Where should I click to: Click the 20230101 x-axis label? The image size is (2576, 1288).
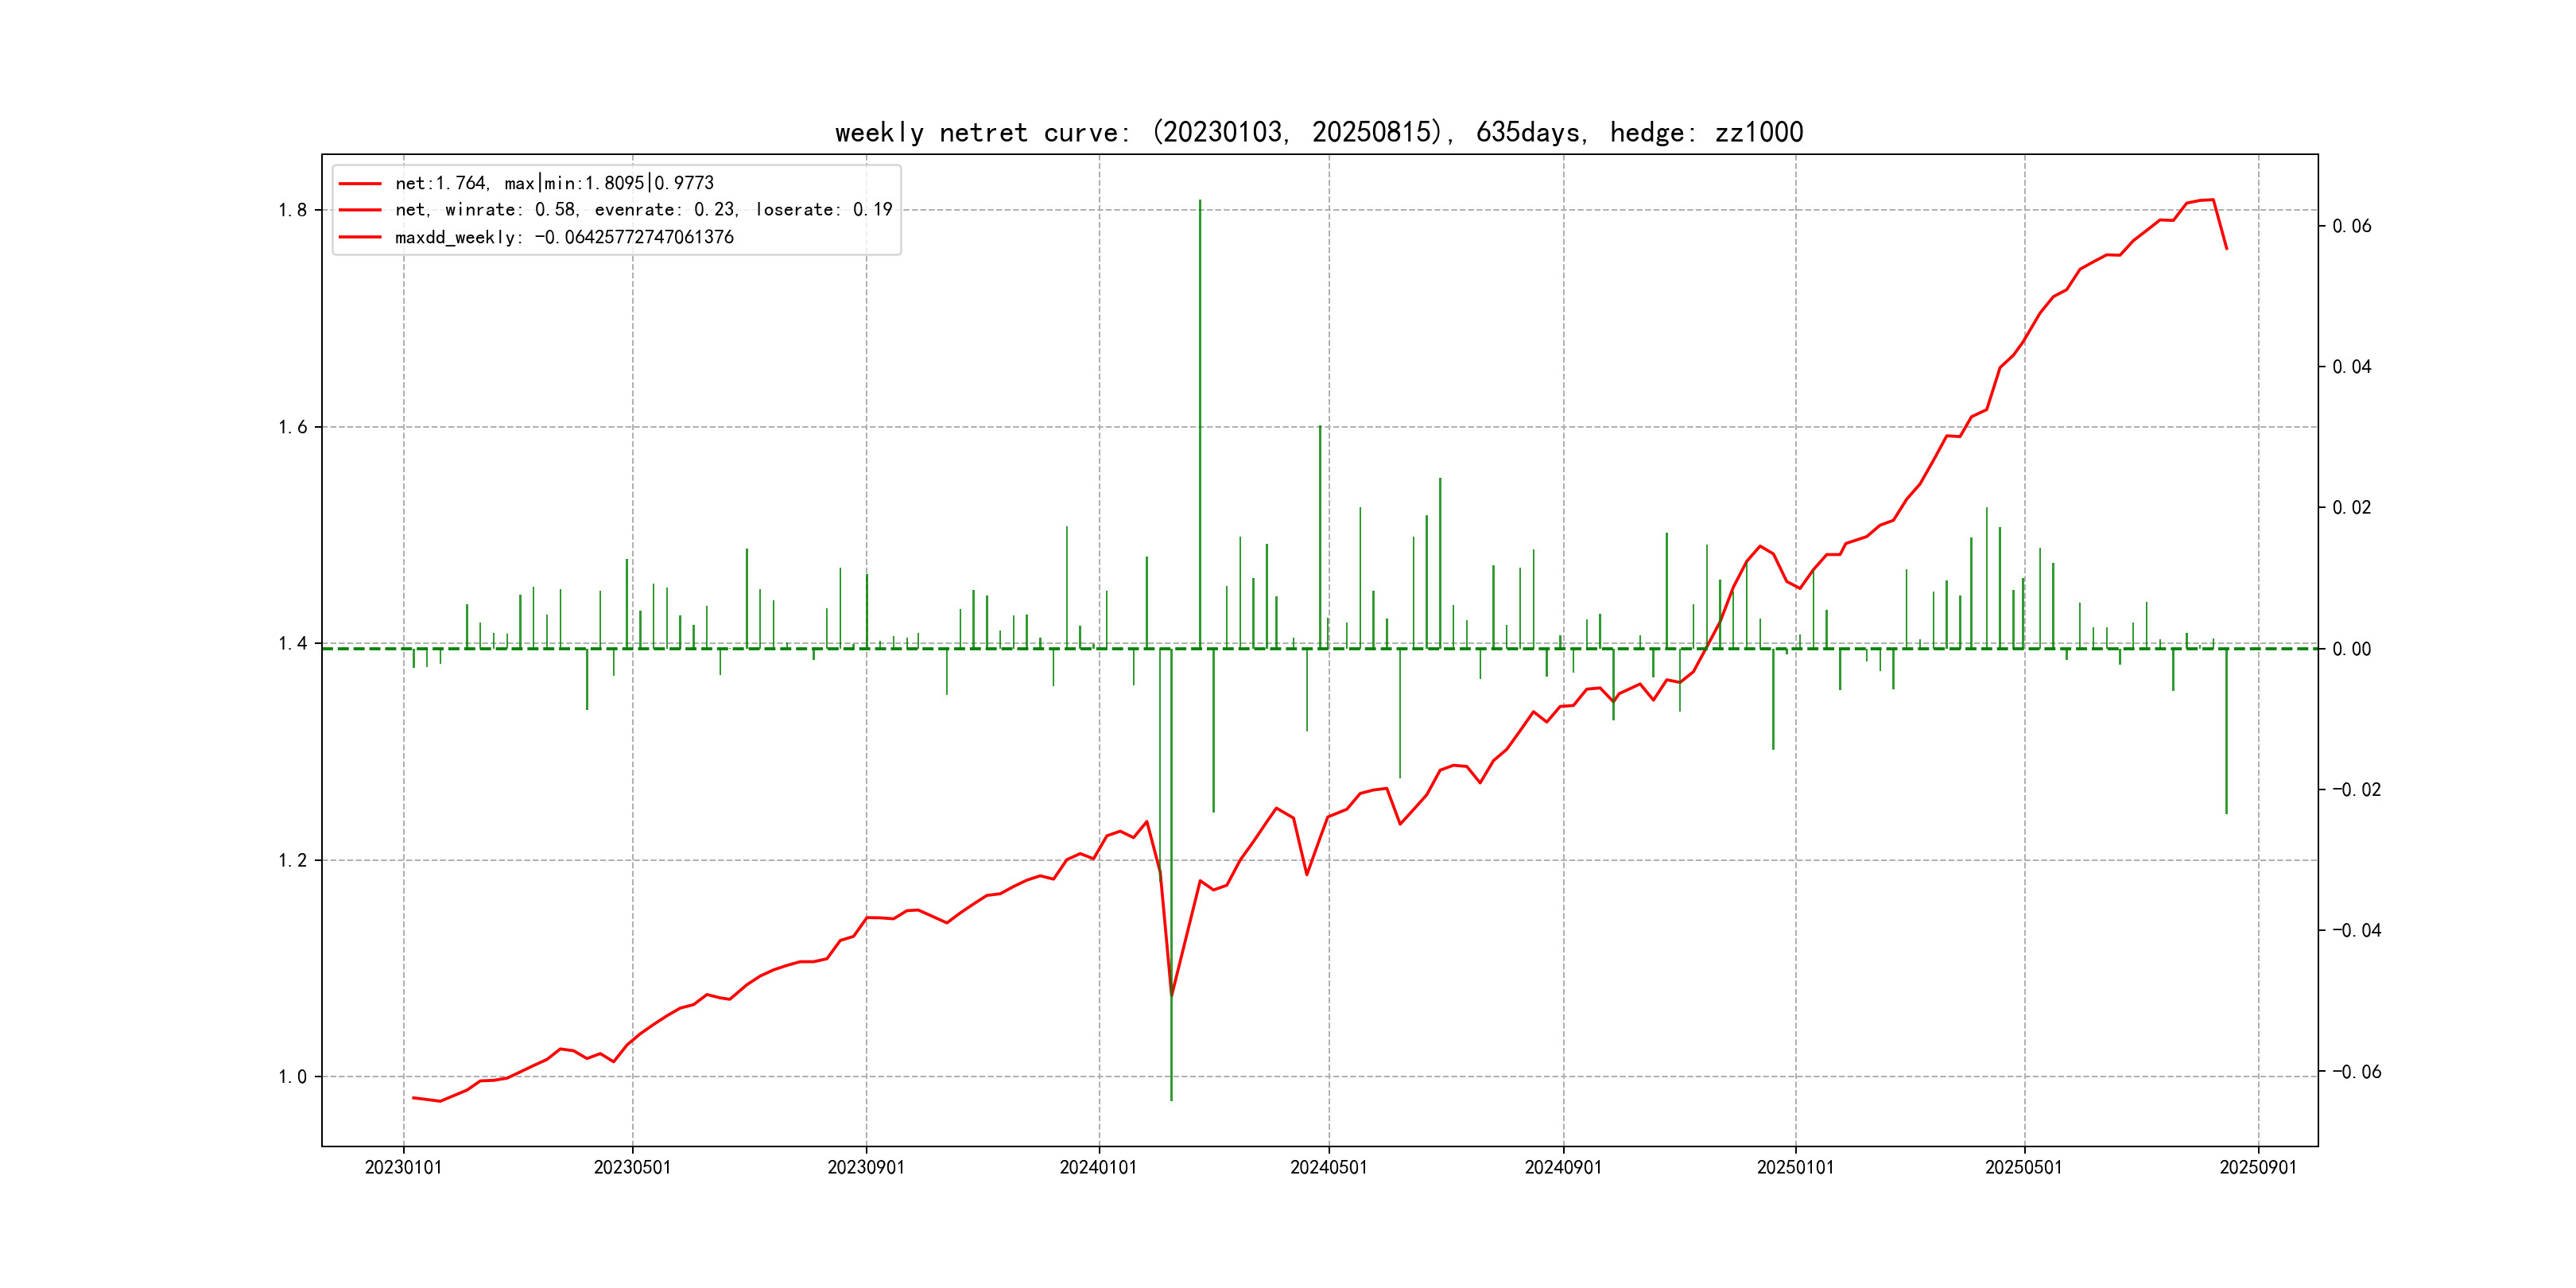403,1168
